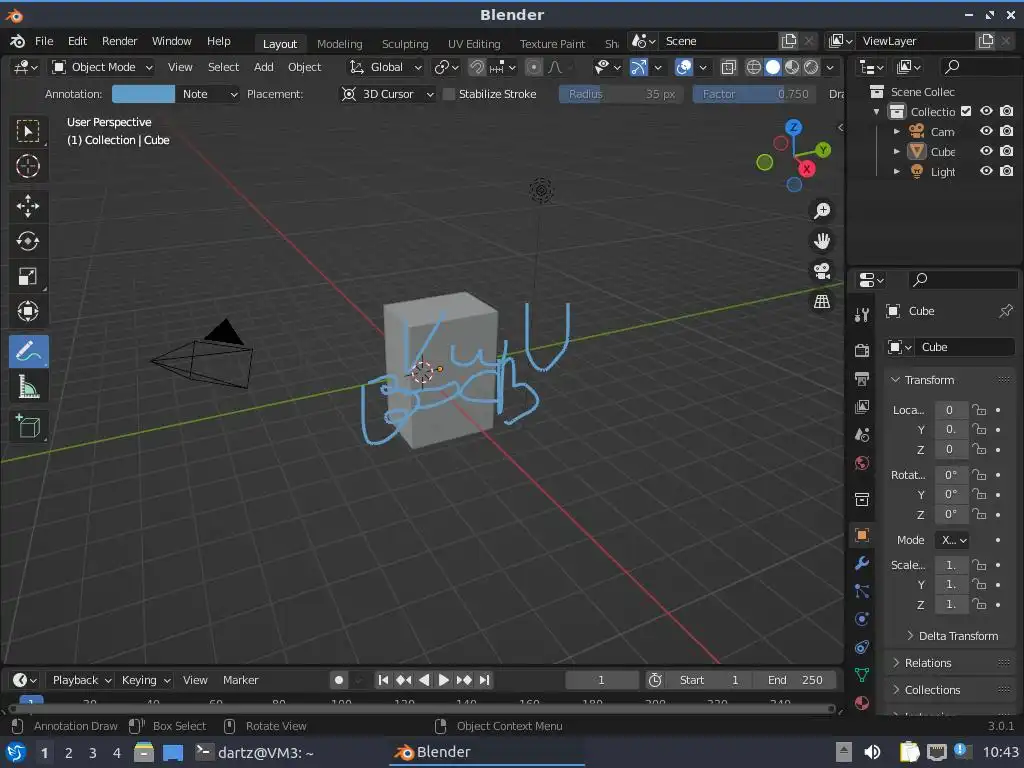This screenshot has width=1024, height=768.
Task: Hide the Cube in viewport
Action: click(x=986, y=151)
